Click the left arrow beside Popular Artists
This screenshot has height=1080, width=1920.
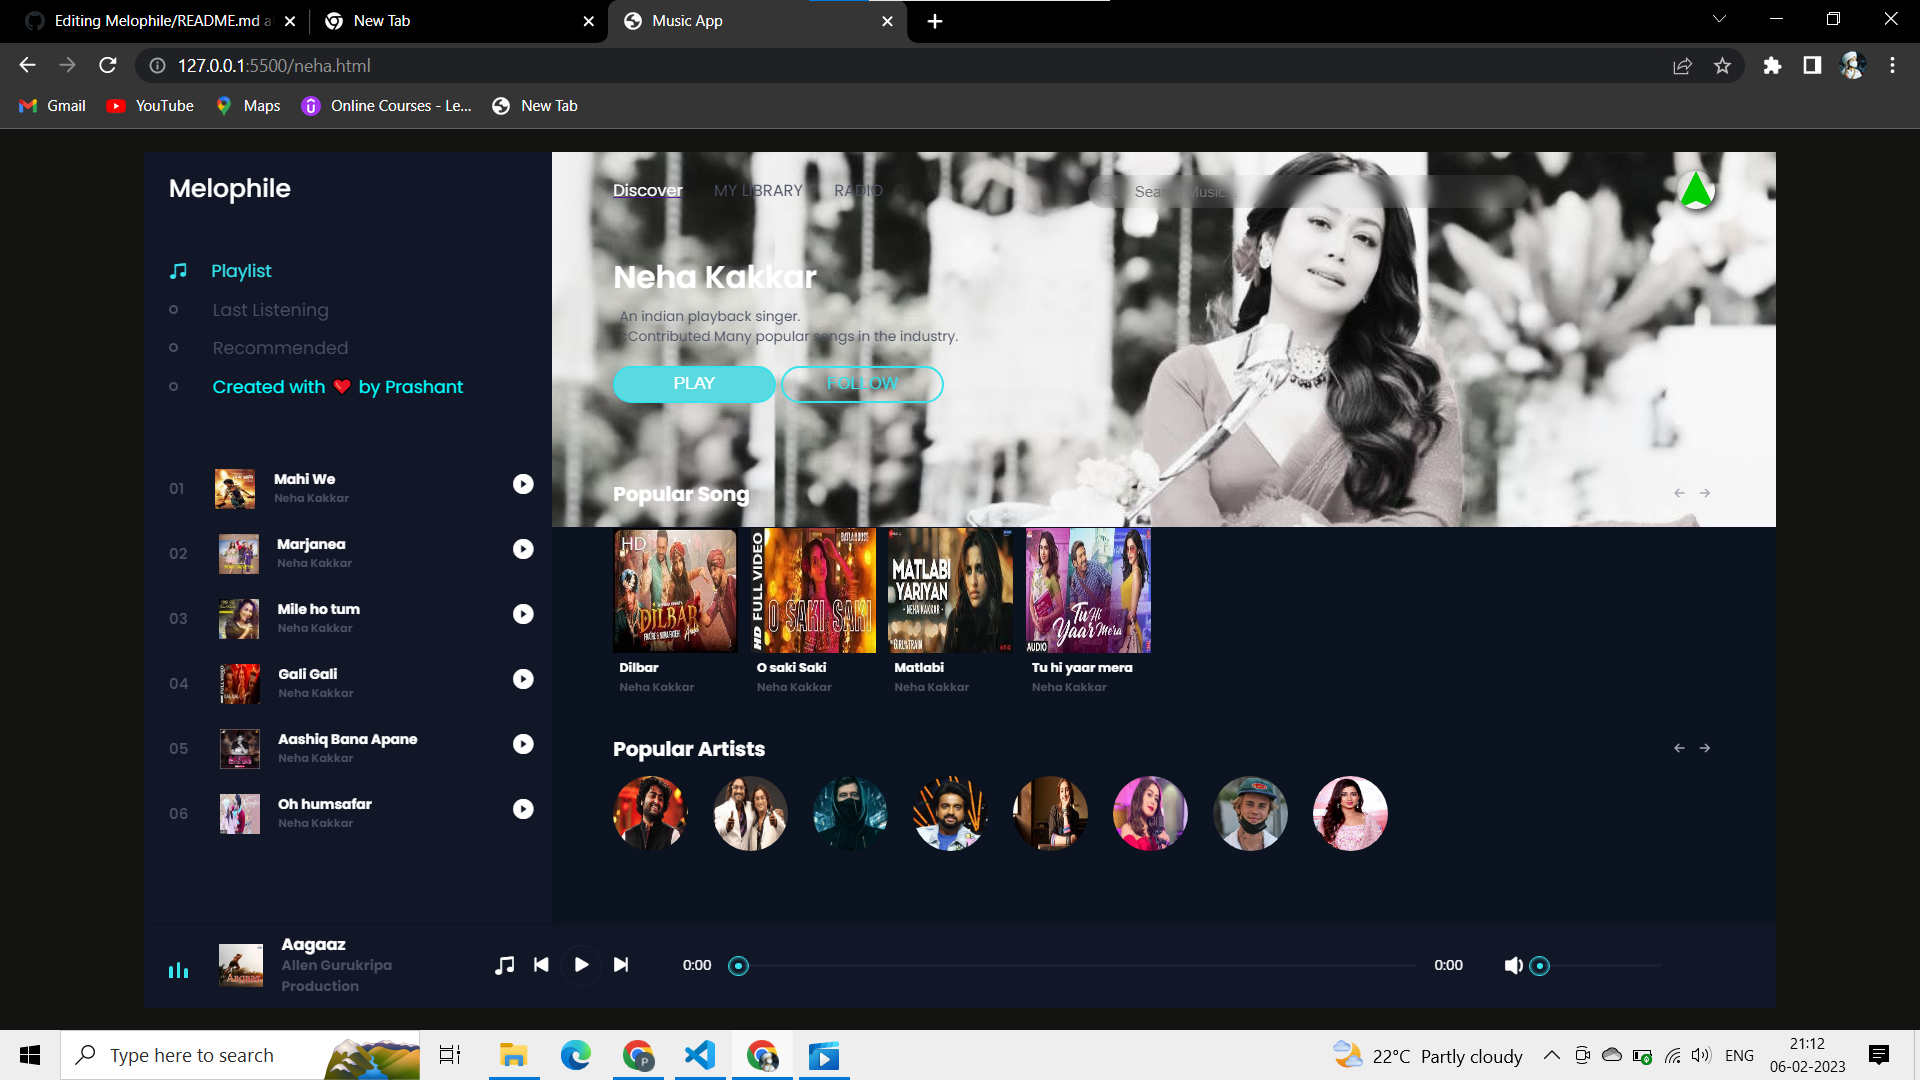1678,747
